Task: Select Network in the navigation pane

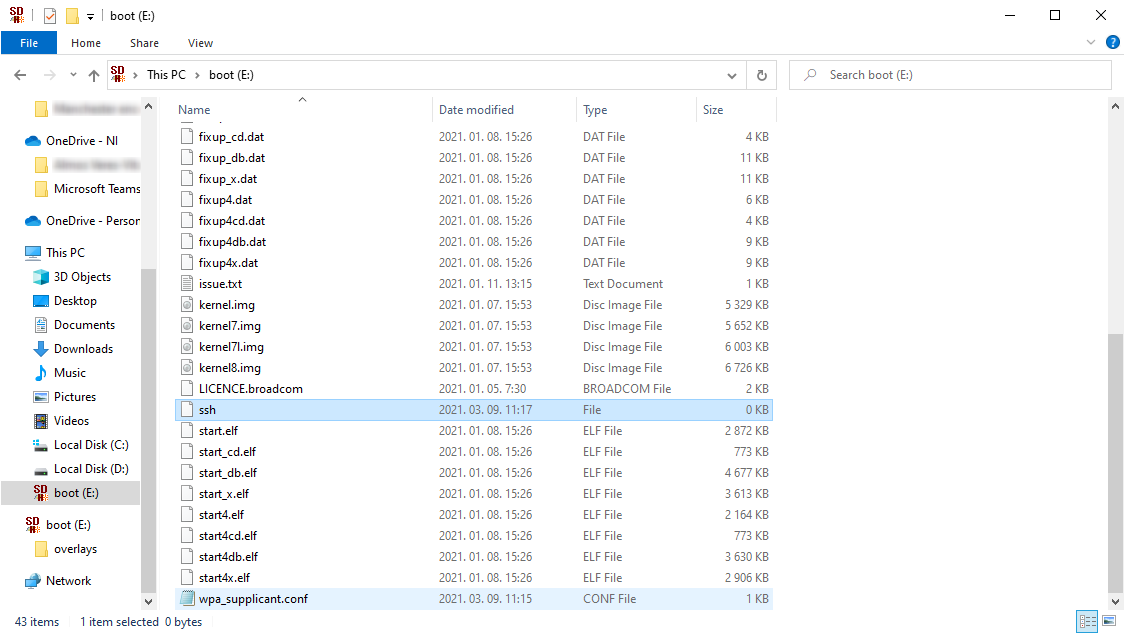Action: [68, 581]
